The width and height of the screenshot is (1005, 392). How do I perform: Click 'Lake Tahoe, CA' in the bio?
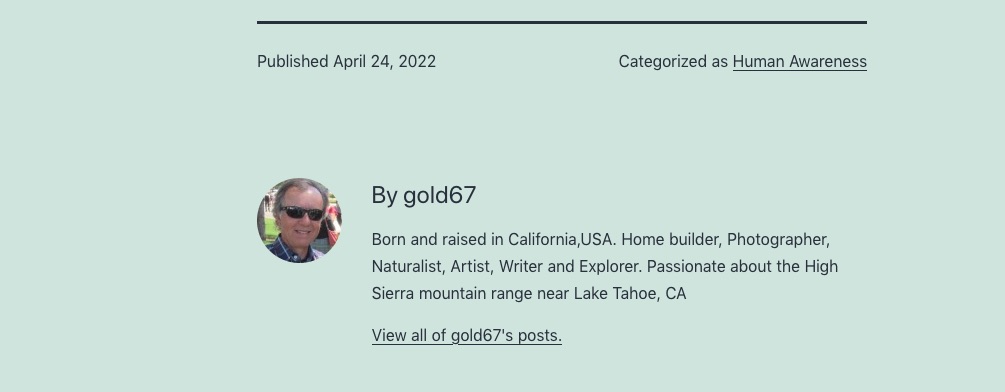[x=630, y=294]
